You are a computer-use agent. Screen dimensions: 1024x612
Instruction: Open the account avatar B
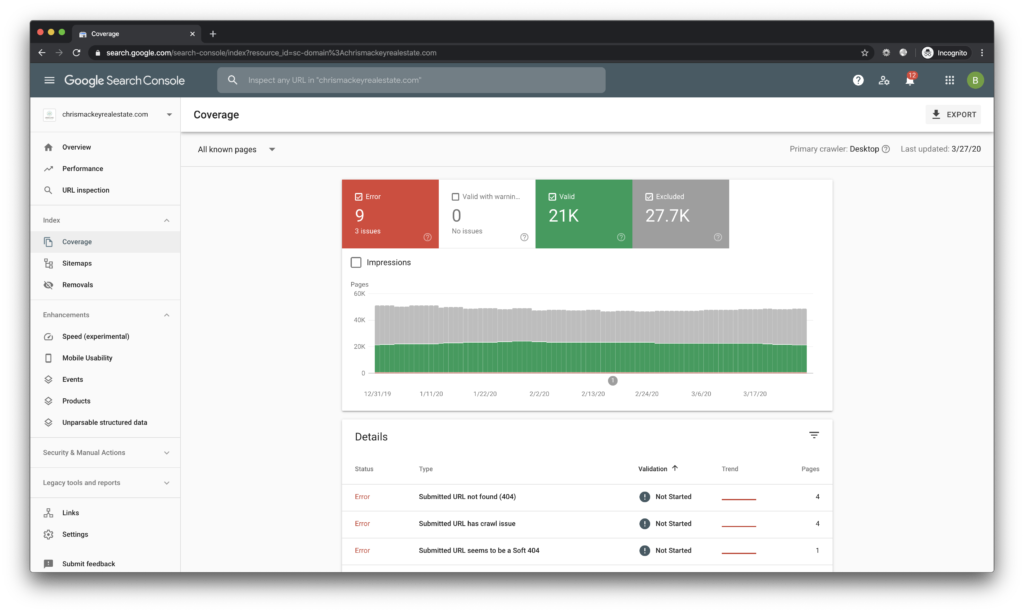click(x=975, y=80)
